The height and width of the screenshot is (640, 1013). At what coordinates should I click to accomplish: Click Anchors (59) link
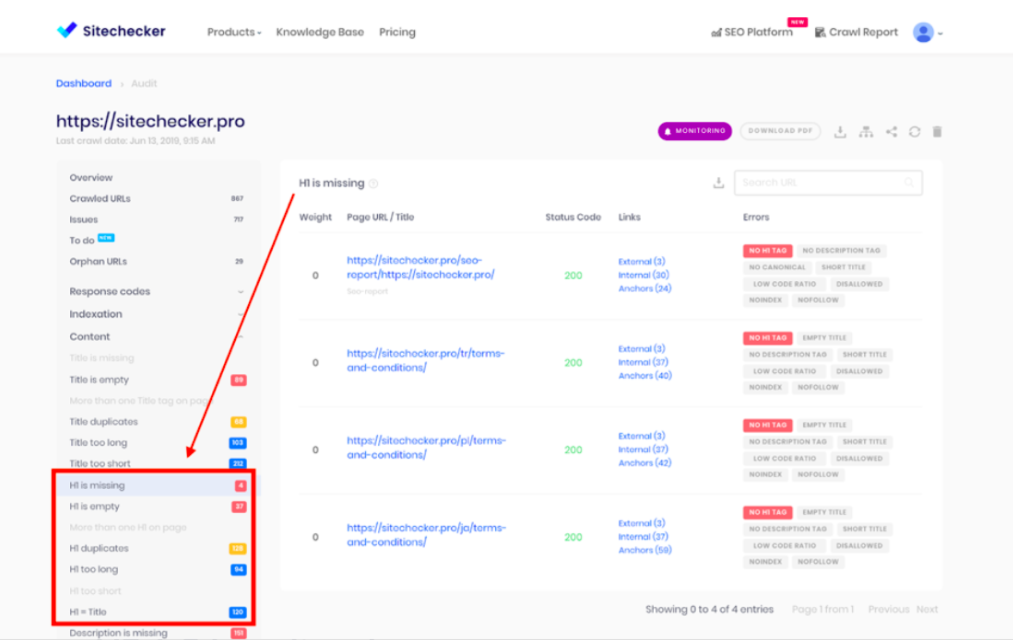pos(645,550)
